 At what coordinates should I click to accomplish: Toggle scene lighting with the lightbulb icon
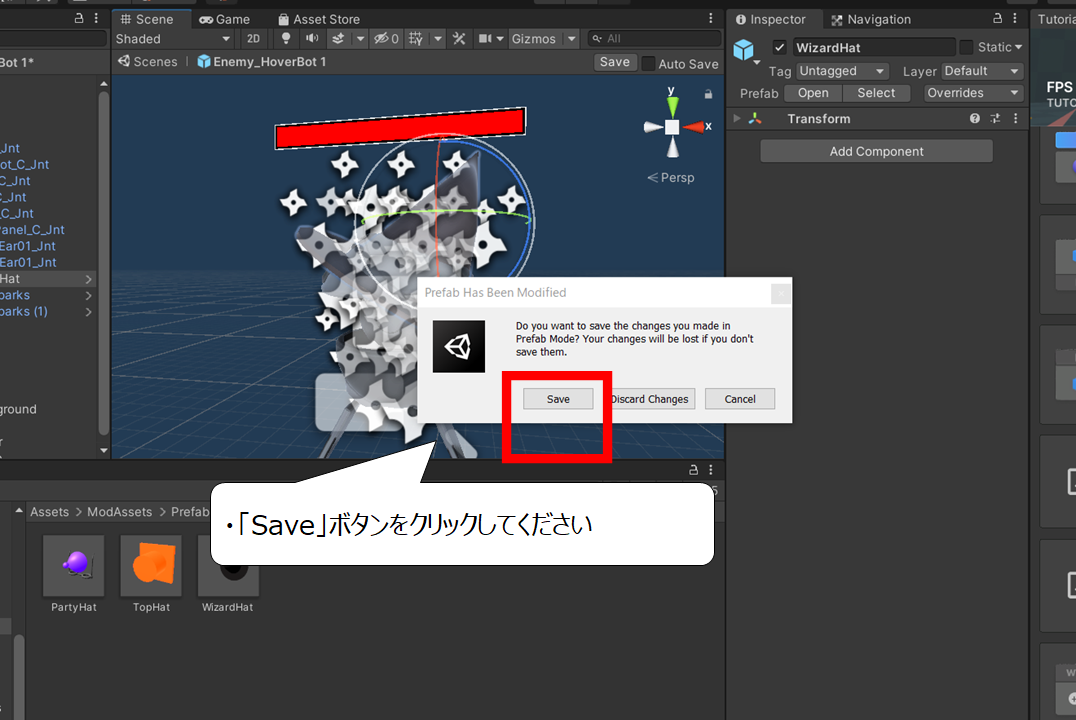(x=286, y=38)
